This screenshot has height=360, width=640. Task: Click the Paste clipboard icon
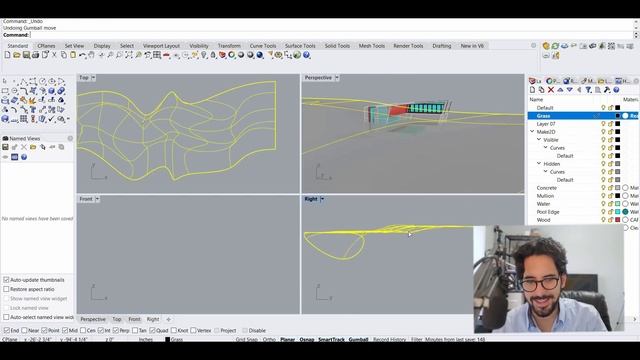coord(73,55)
